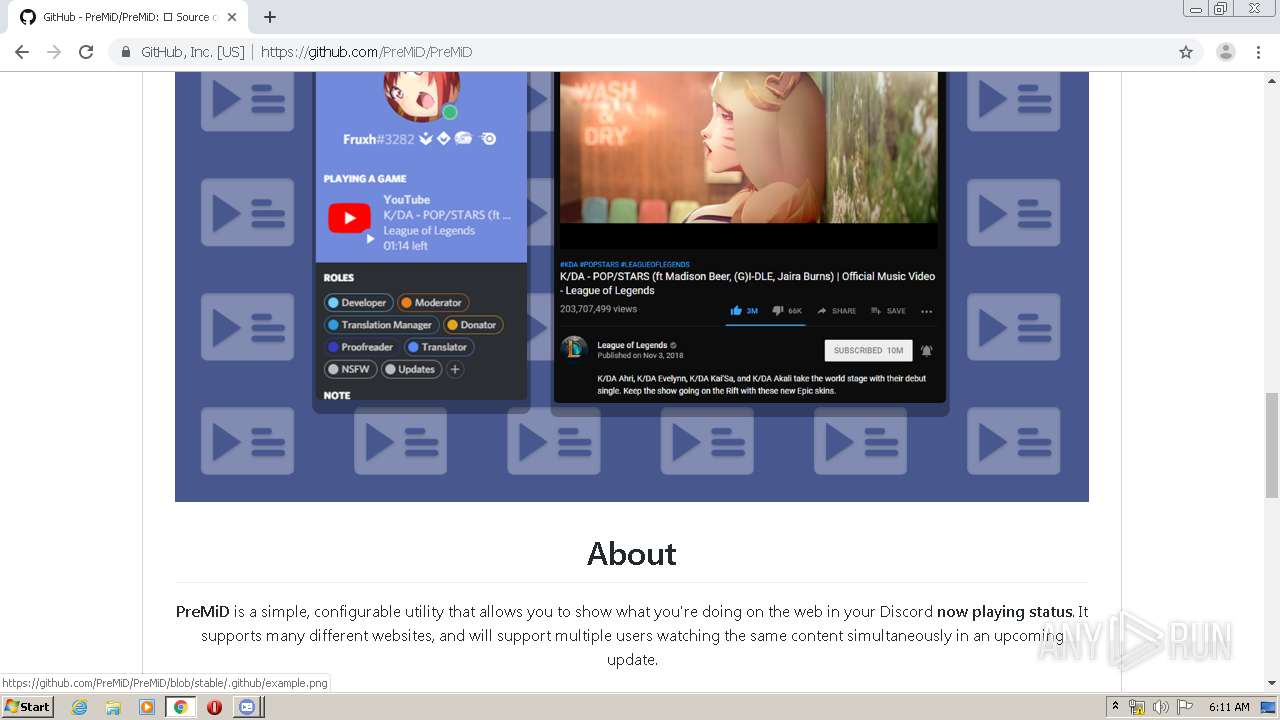Screen dimensions: 1280x720
Task: Show hidden system tray icons
Action: click(x=1116, y=707)
